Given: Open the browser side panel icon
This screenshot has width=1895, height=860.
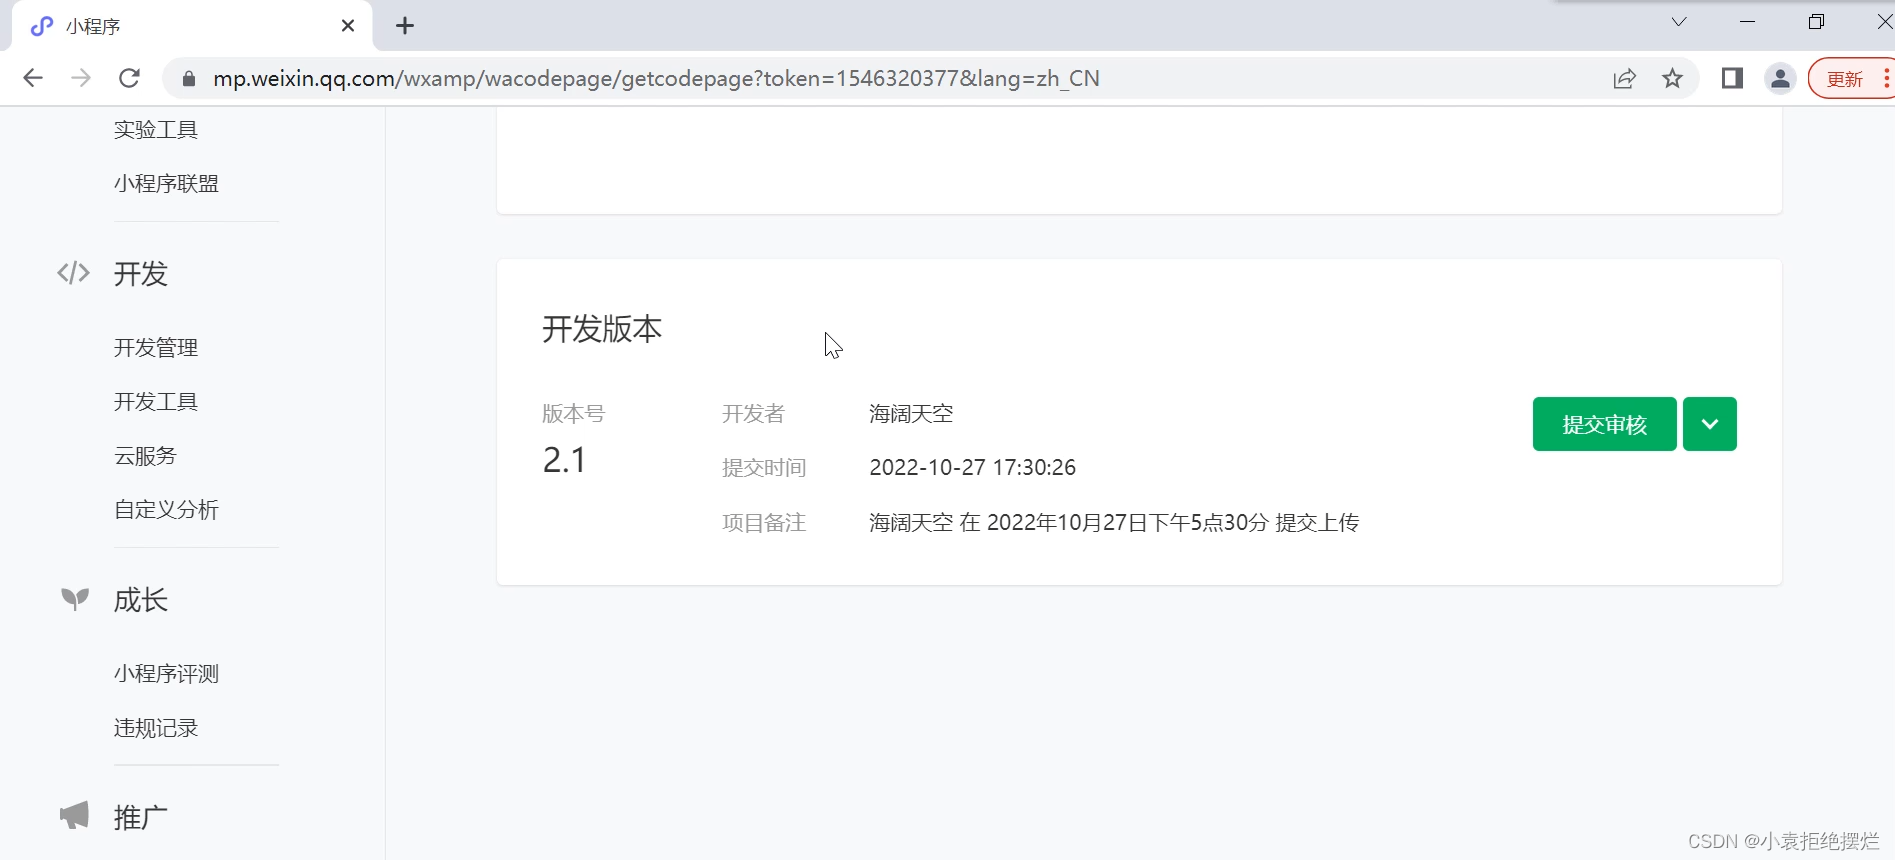Looking at the screenshot, I should click(1732, 78).
